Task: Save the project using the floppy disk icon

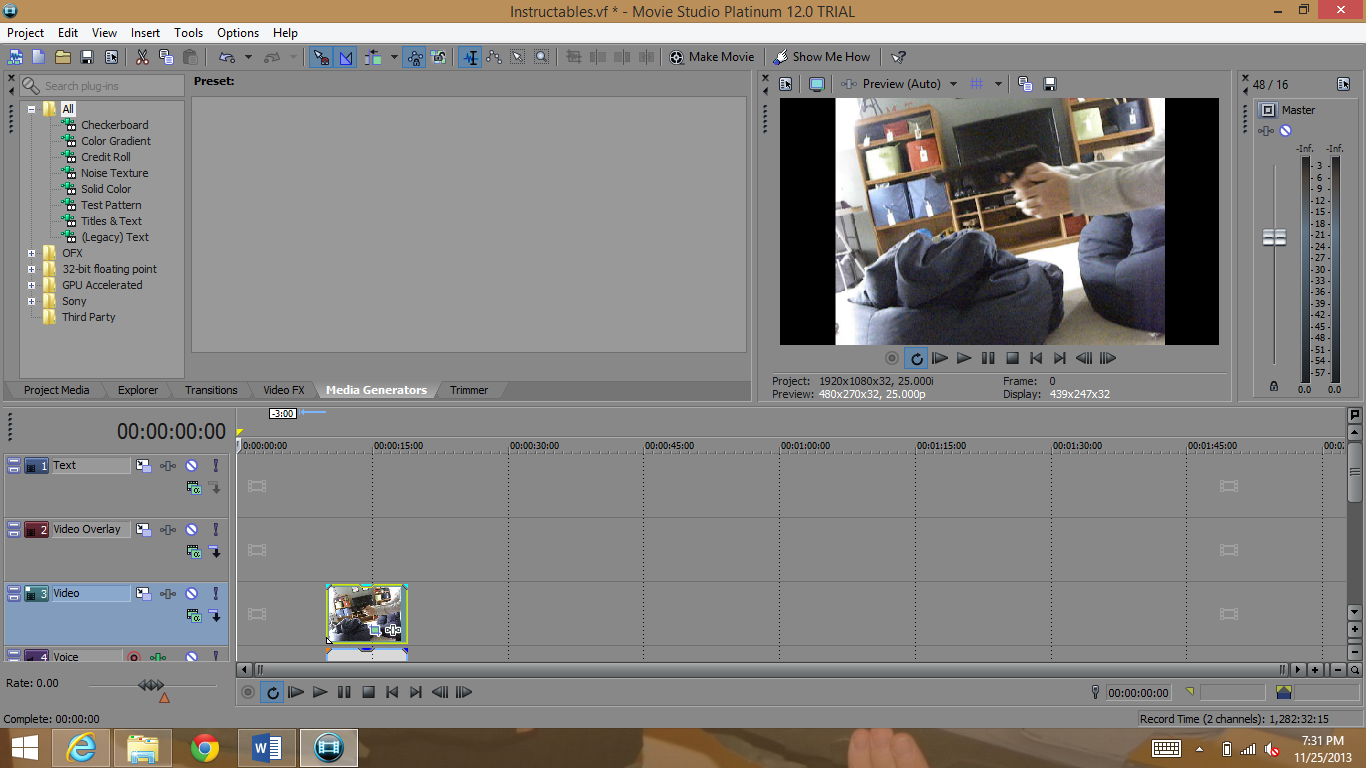Action: click(x=87, y=57)
